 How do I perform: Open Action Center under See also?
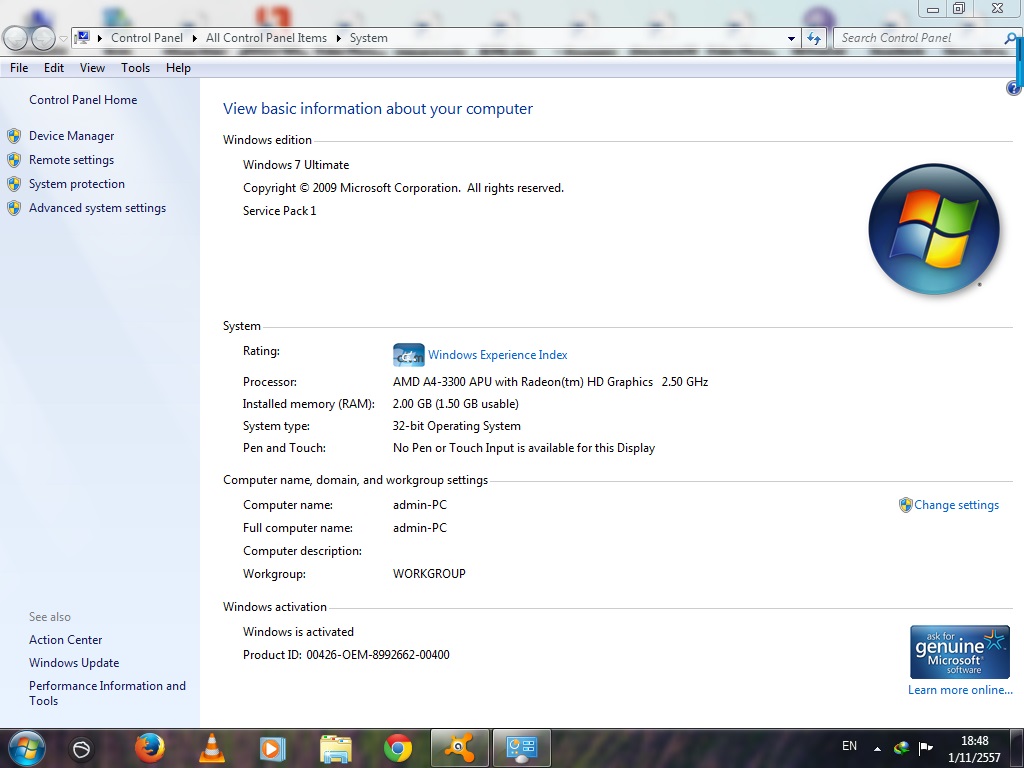(65, 640)
